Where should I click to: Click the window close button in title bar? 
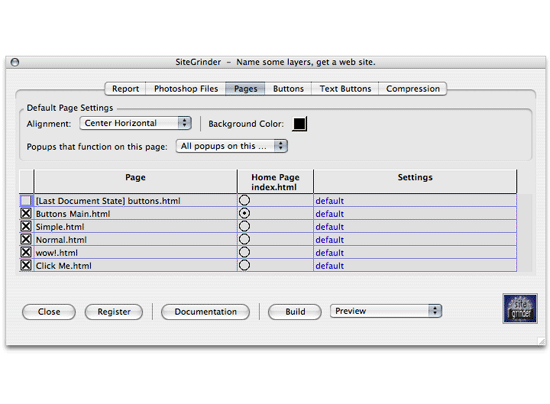(x=15, y=62)
